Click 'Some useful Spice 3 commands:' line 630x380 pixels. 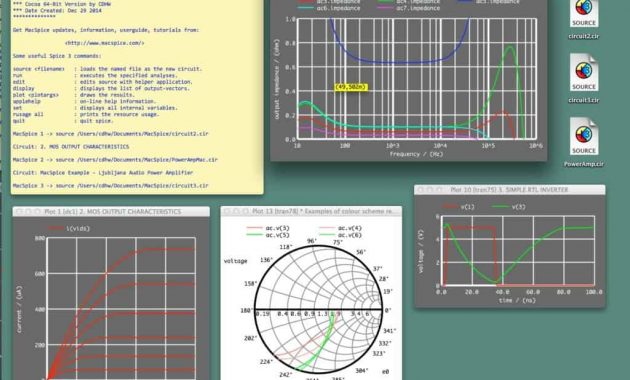coord(57,56)
